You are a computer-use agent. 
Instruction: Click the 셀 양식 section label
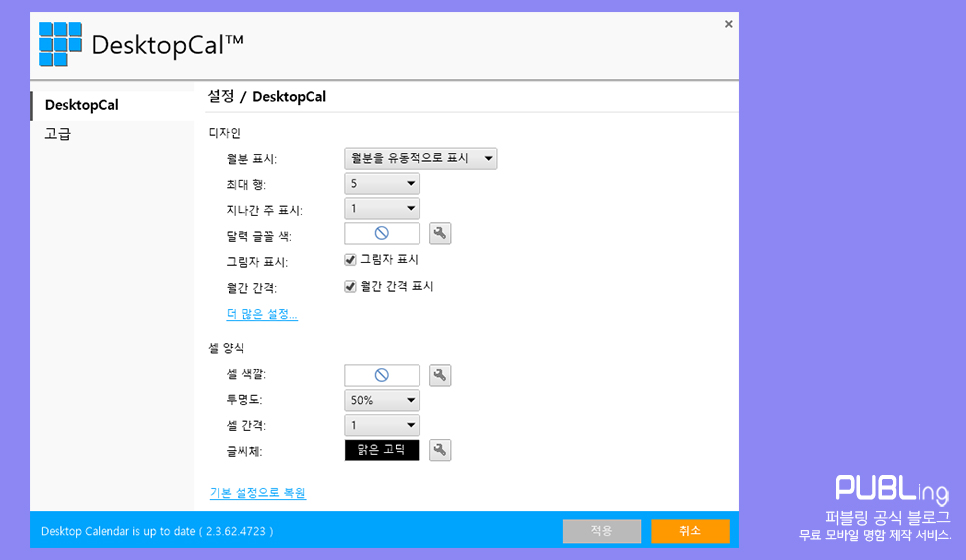226,349
